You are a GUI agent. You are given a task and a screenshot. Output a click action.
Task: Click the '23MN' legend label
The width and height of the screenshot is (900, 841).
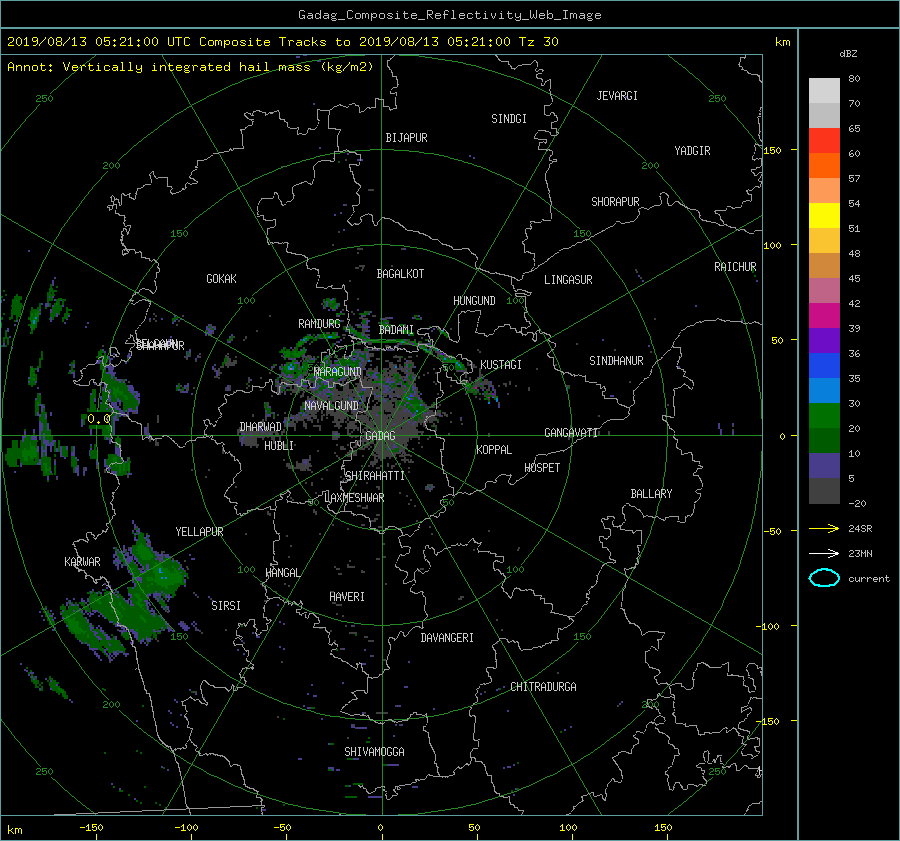pos(860,553)
